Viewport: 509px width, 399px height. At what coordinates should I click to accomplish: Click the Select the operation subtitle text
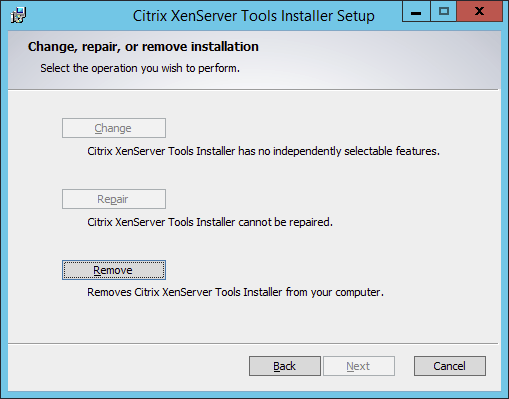click(140, 68)
